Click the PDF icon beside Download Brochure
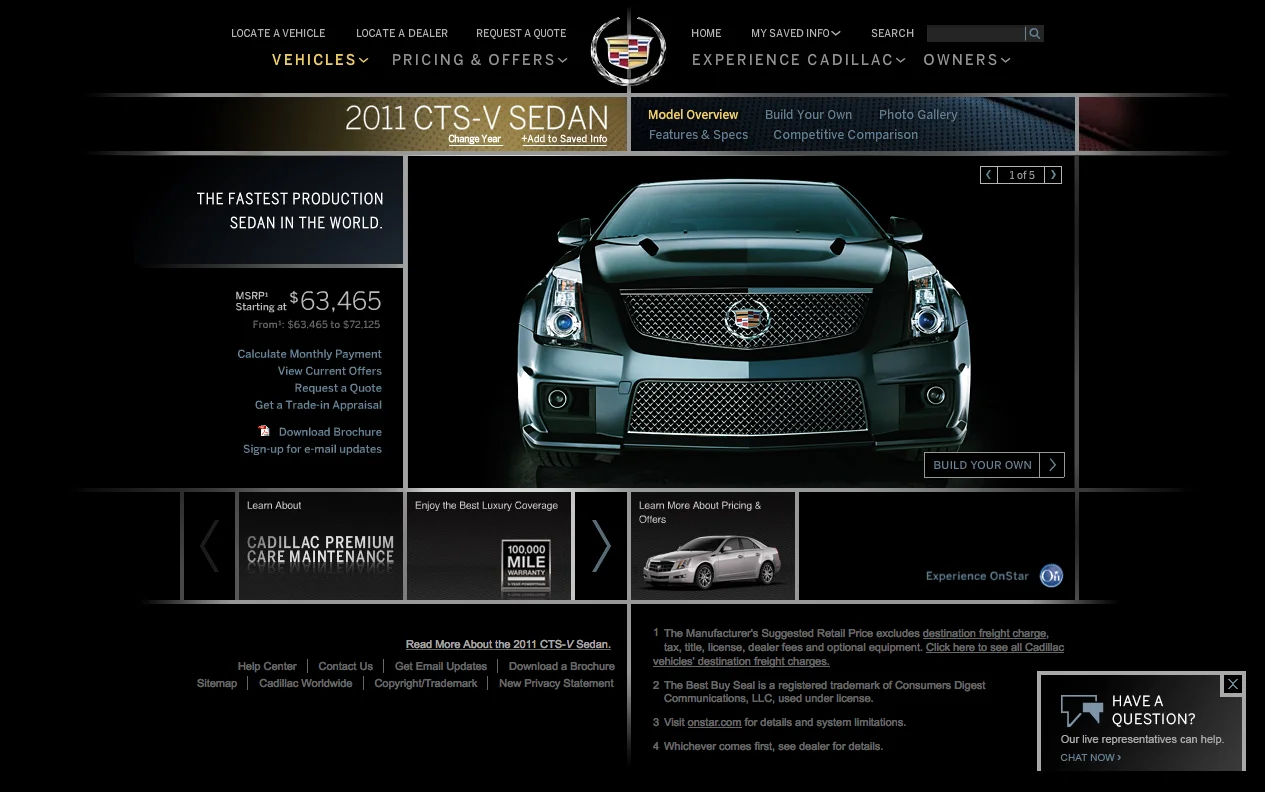This screenshot has height=792, width=1265. [x=264, y=431]
